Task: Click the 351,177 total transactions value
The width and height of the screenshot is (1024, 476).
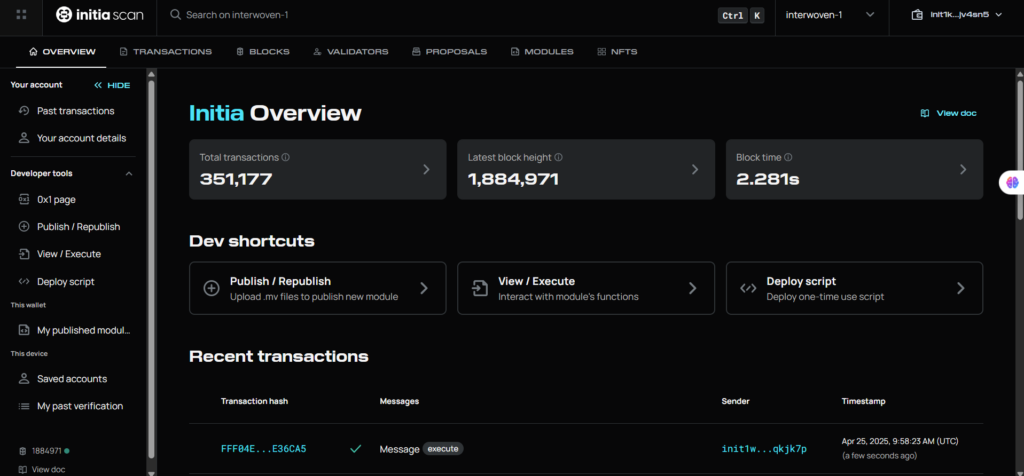Action: coord(236,179)
